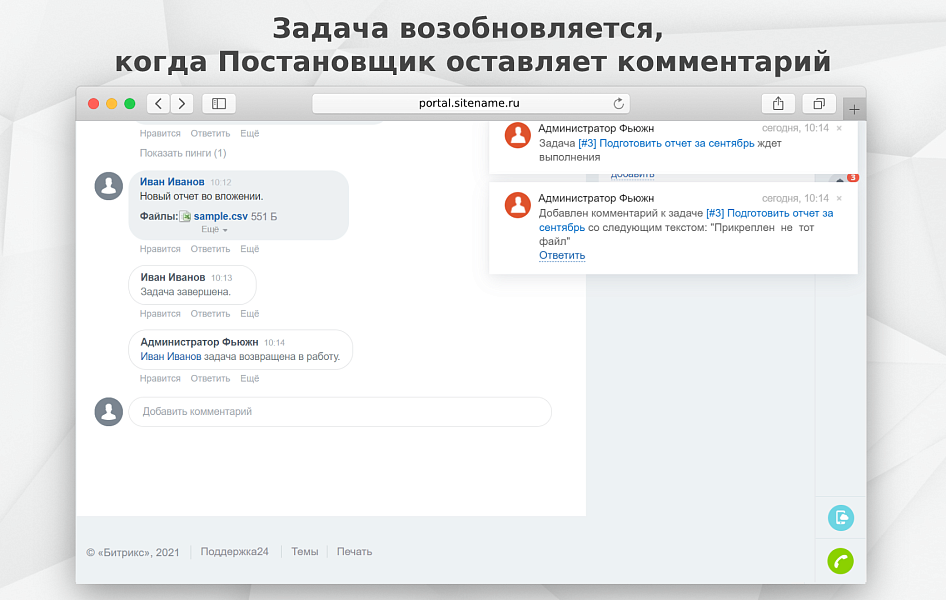The height and width of the screenshot is (600, 946).
Task: Expand «Ещё» under the sample.csv attachment
Action: pyautogui.click(x=212, y=229)
